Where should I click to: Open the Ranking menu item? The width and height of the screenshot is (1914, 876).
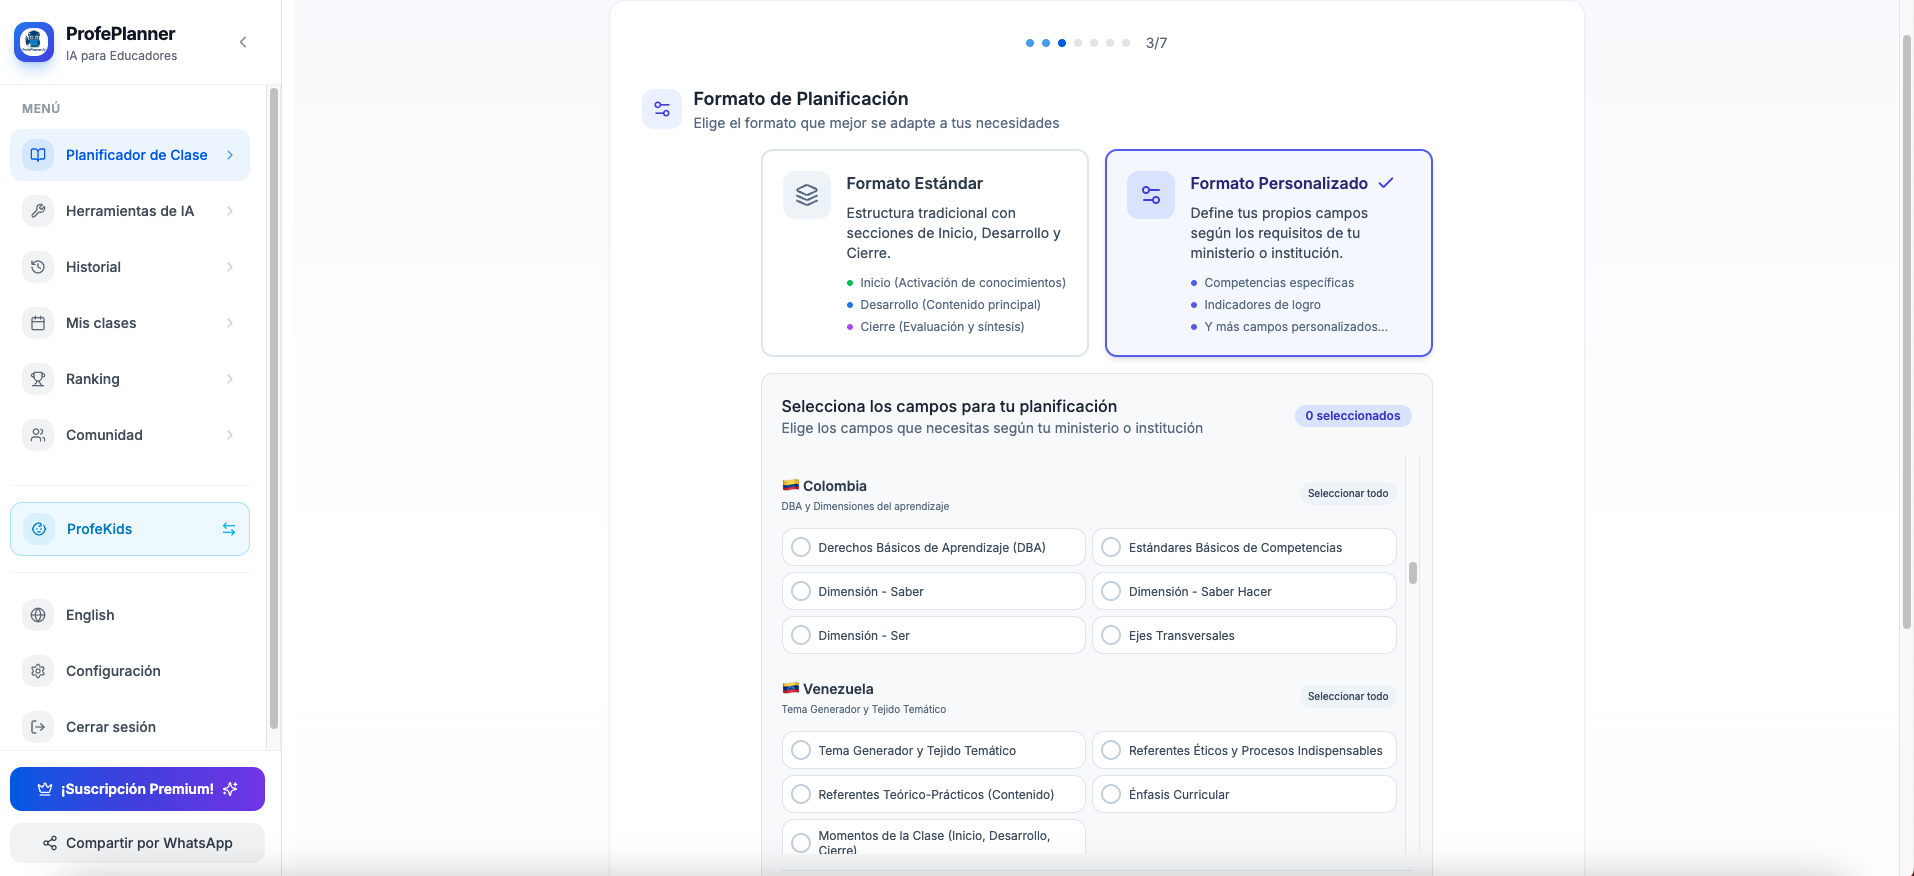[130, 379]
